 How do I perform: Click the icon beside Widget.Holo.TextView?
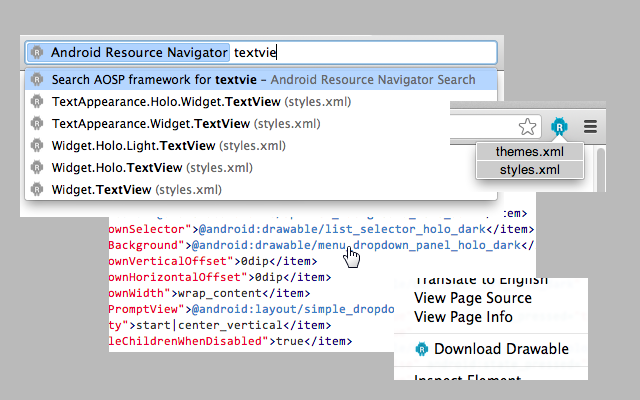pos(37,168)
